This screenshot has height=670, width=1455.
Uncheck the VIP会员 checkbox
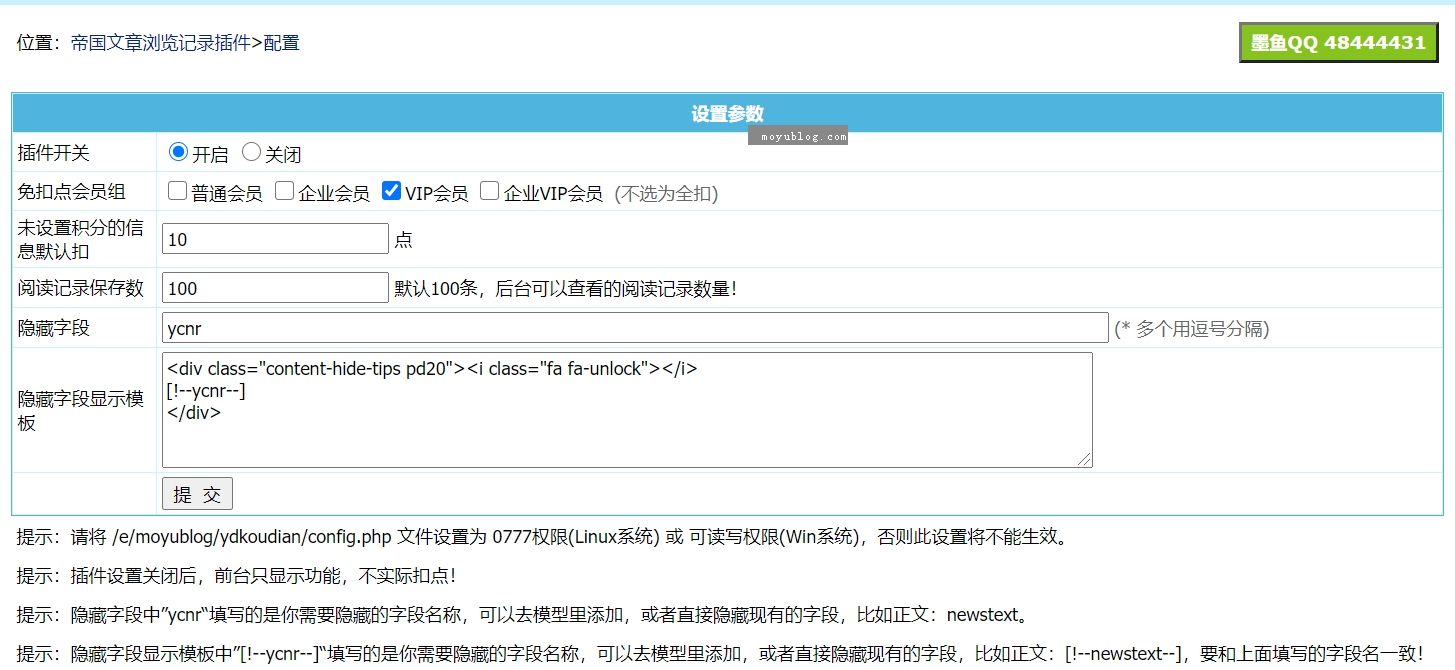pos(392,191)
